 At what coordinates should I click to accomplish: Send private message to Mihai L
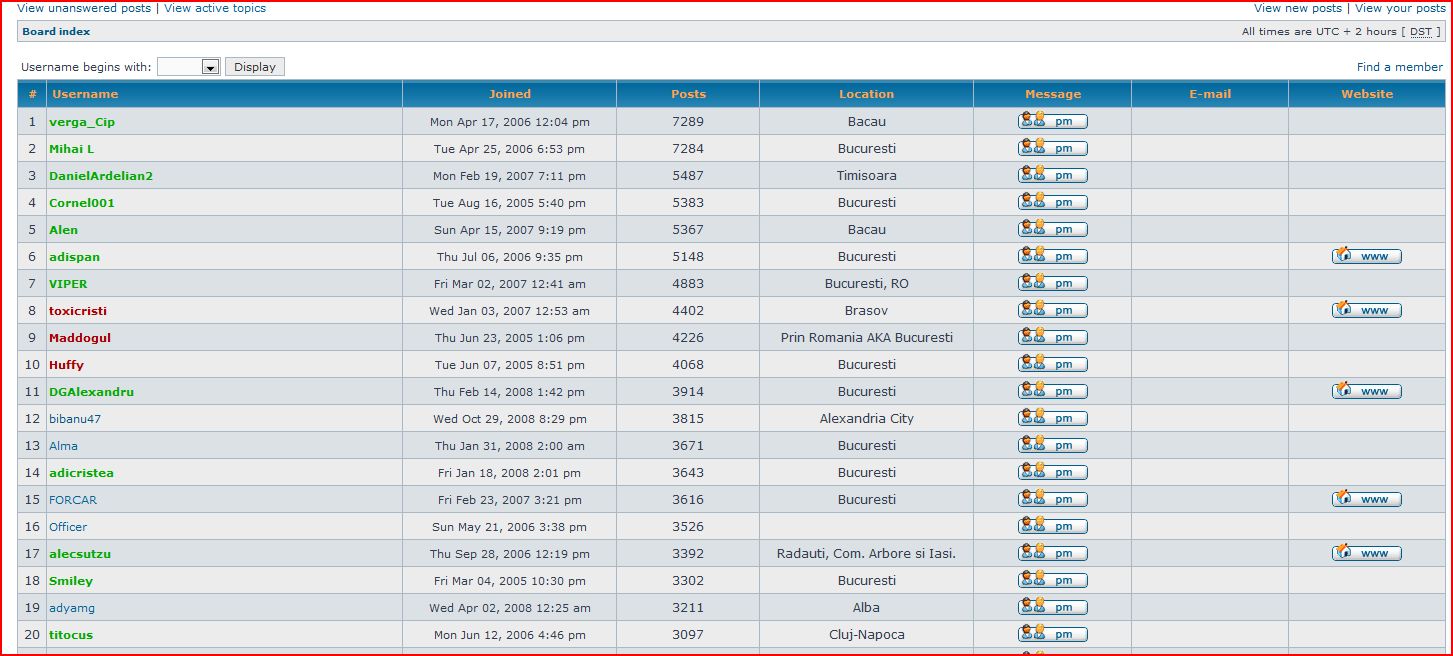click(x=1052, y=148)
